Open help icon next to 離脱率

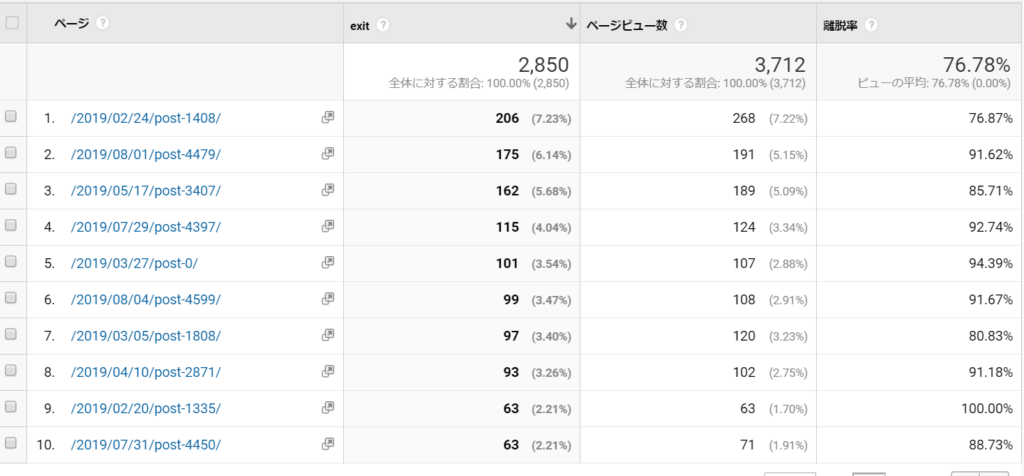[872, 23]
